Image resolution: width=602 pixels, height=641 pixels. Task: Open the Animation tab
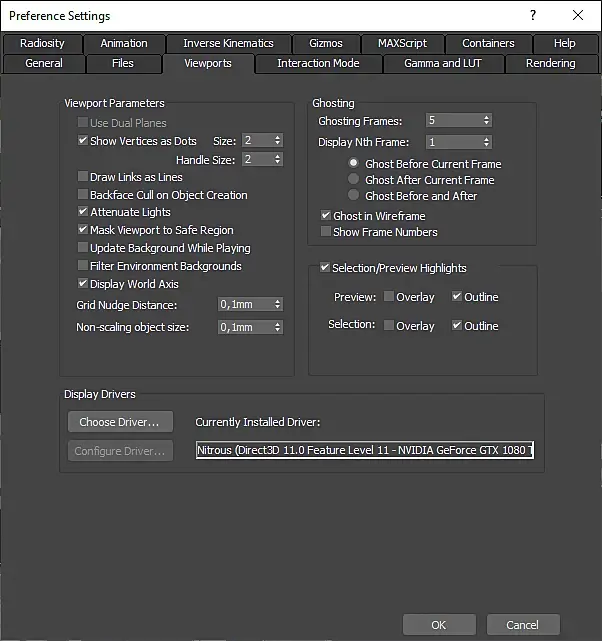(x=124, y=43)
